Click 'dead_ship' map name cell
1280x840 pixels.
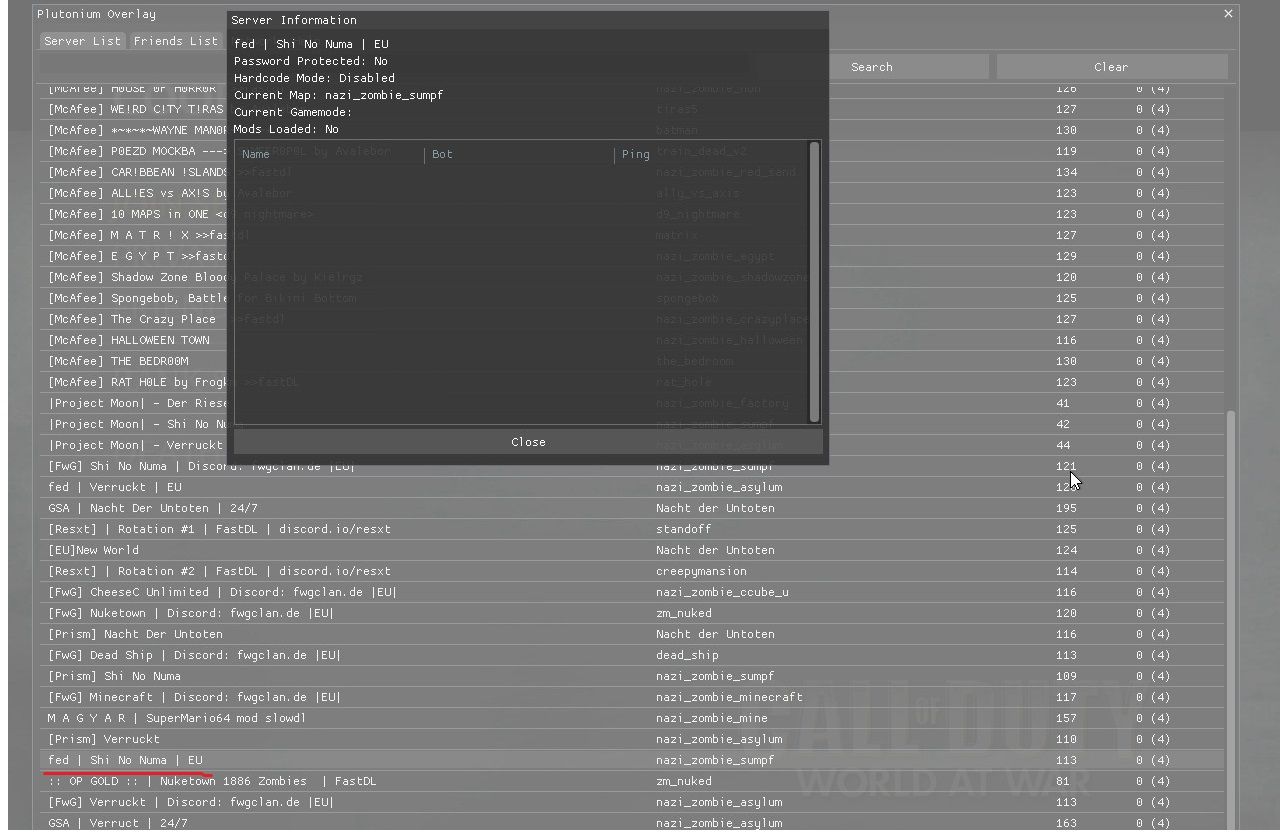[687, 655]
